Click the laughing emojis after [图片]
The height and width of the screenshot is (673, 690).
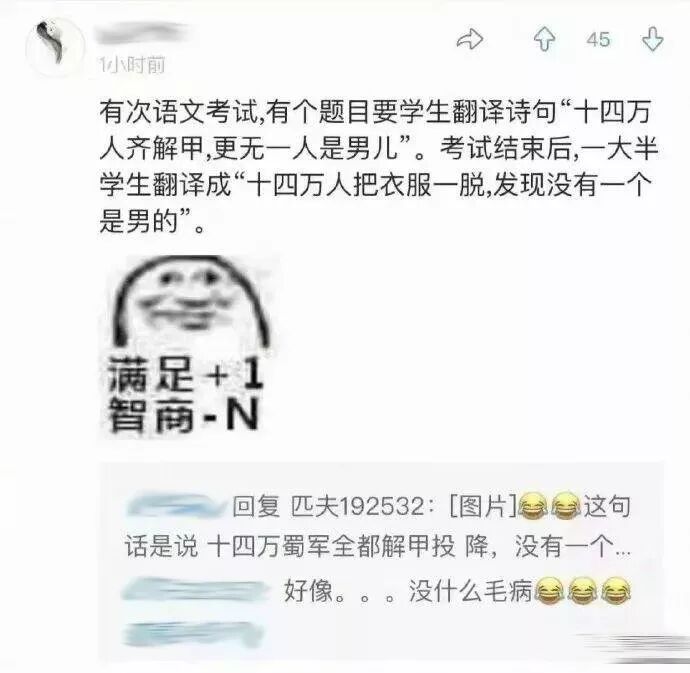tap(550, 506)
